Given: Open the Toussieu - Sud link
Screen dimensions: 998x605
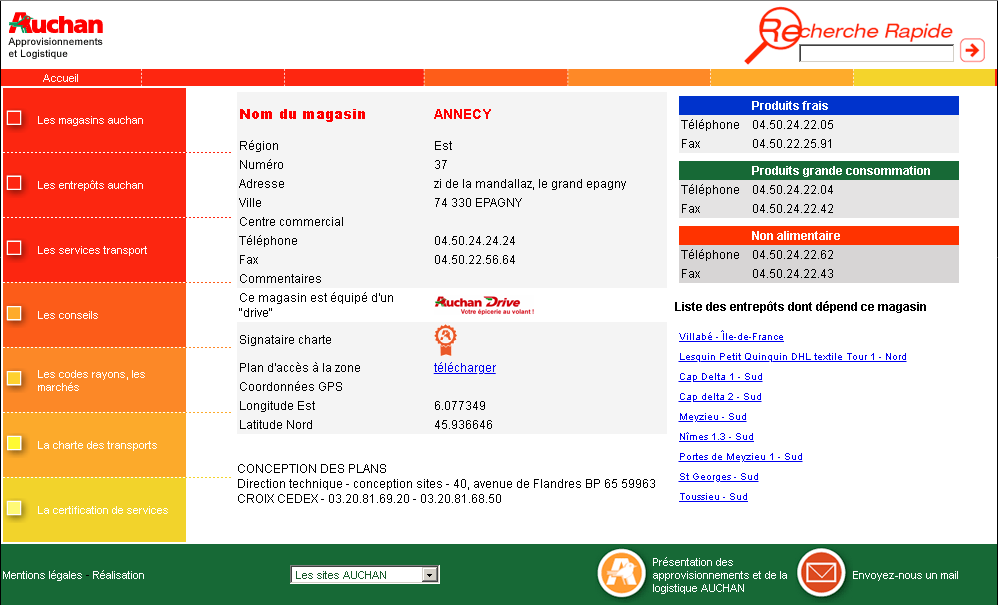Looking at the screenshot, I should click(x=713, y=497).
